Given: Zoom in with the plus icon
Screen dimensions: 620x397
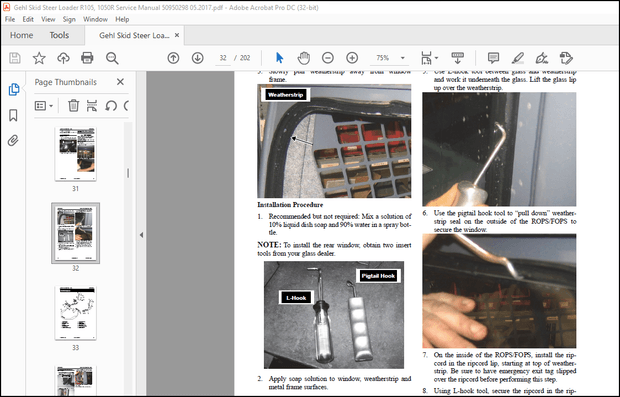Looking at the screenshot, I should (x=352, y=58).
